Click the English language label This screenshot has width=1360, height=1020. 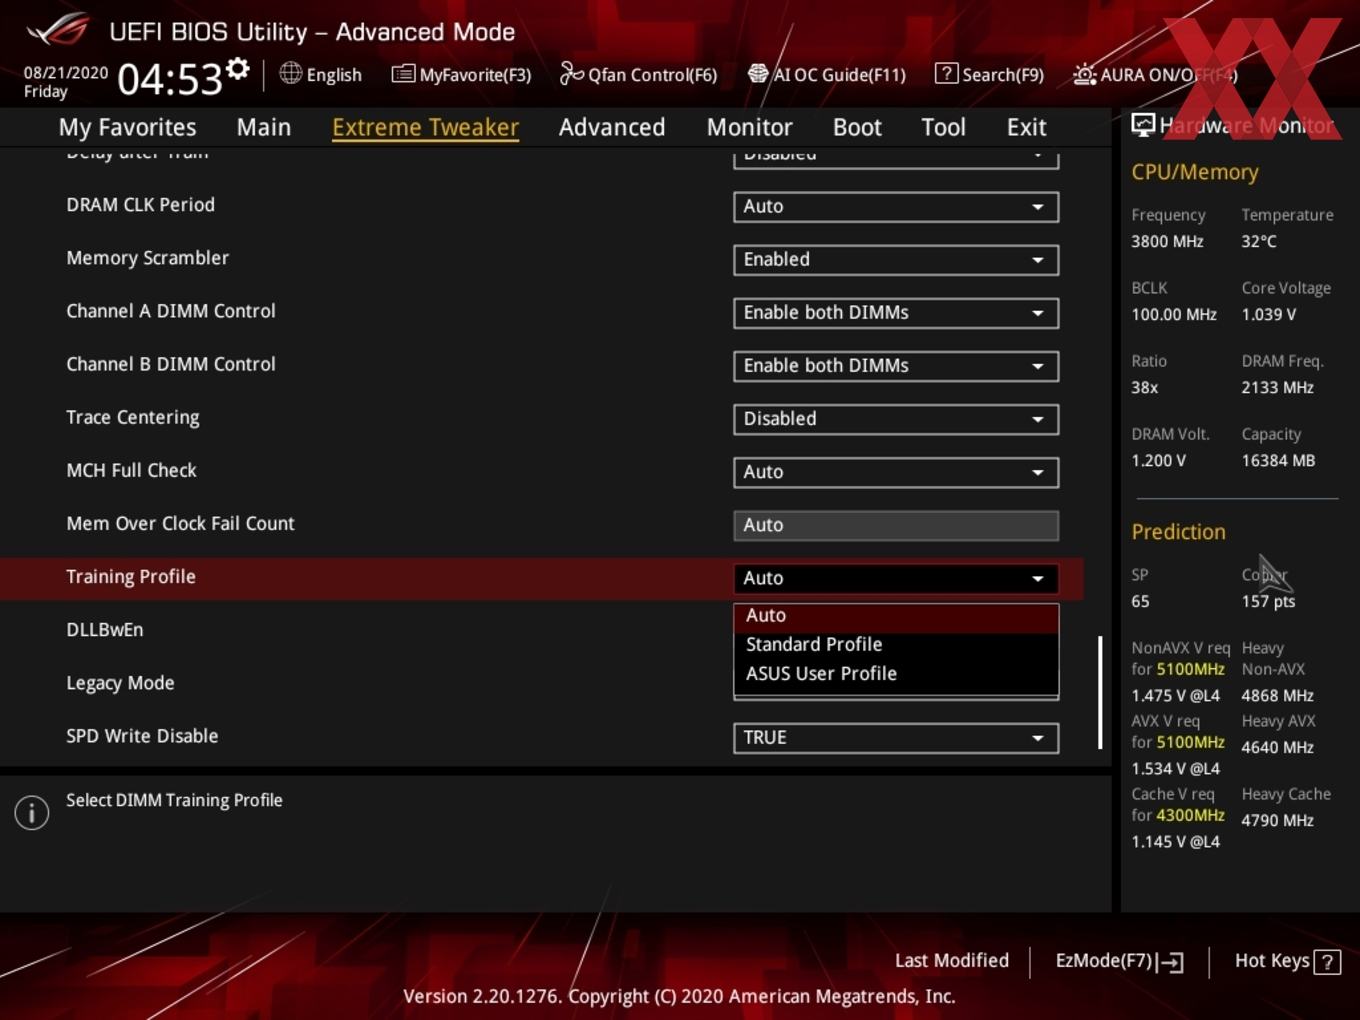(334, 75)
